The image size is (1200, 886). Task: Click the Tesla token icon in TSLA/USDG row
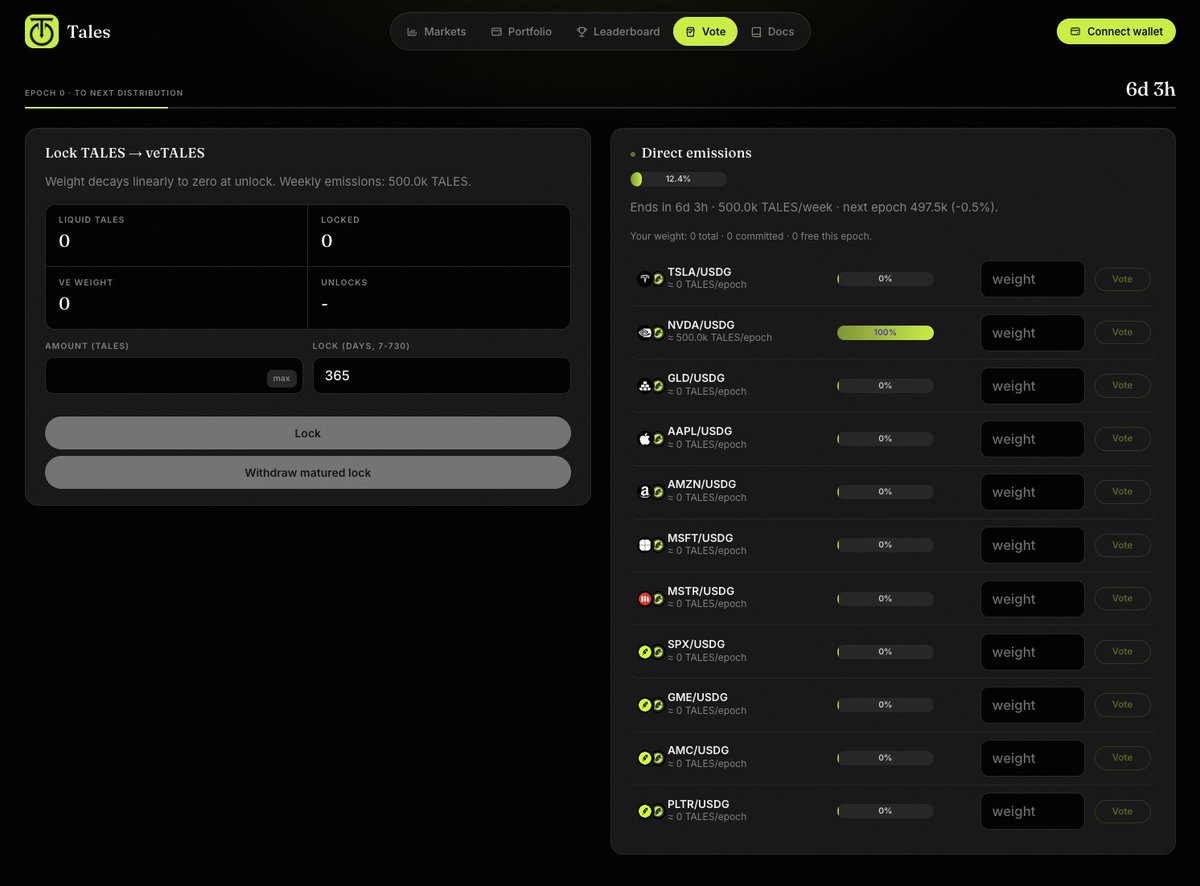[644, 279]
